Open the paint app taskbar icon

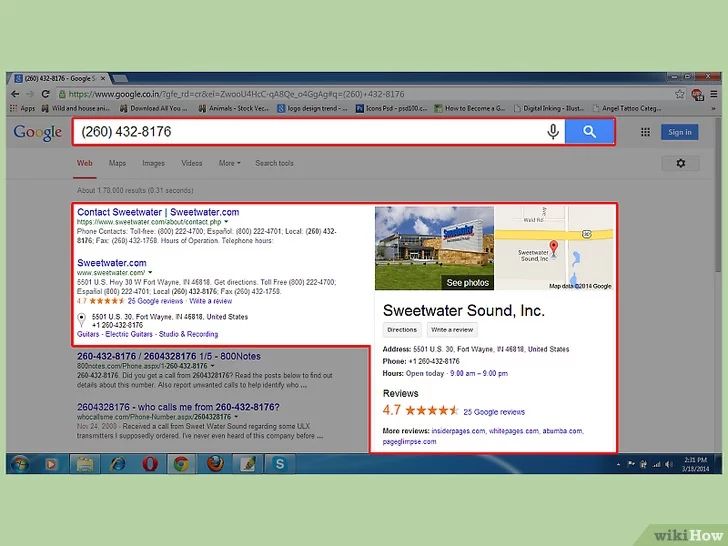(x=247, y=464)
